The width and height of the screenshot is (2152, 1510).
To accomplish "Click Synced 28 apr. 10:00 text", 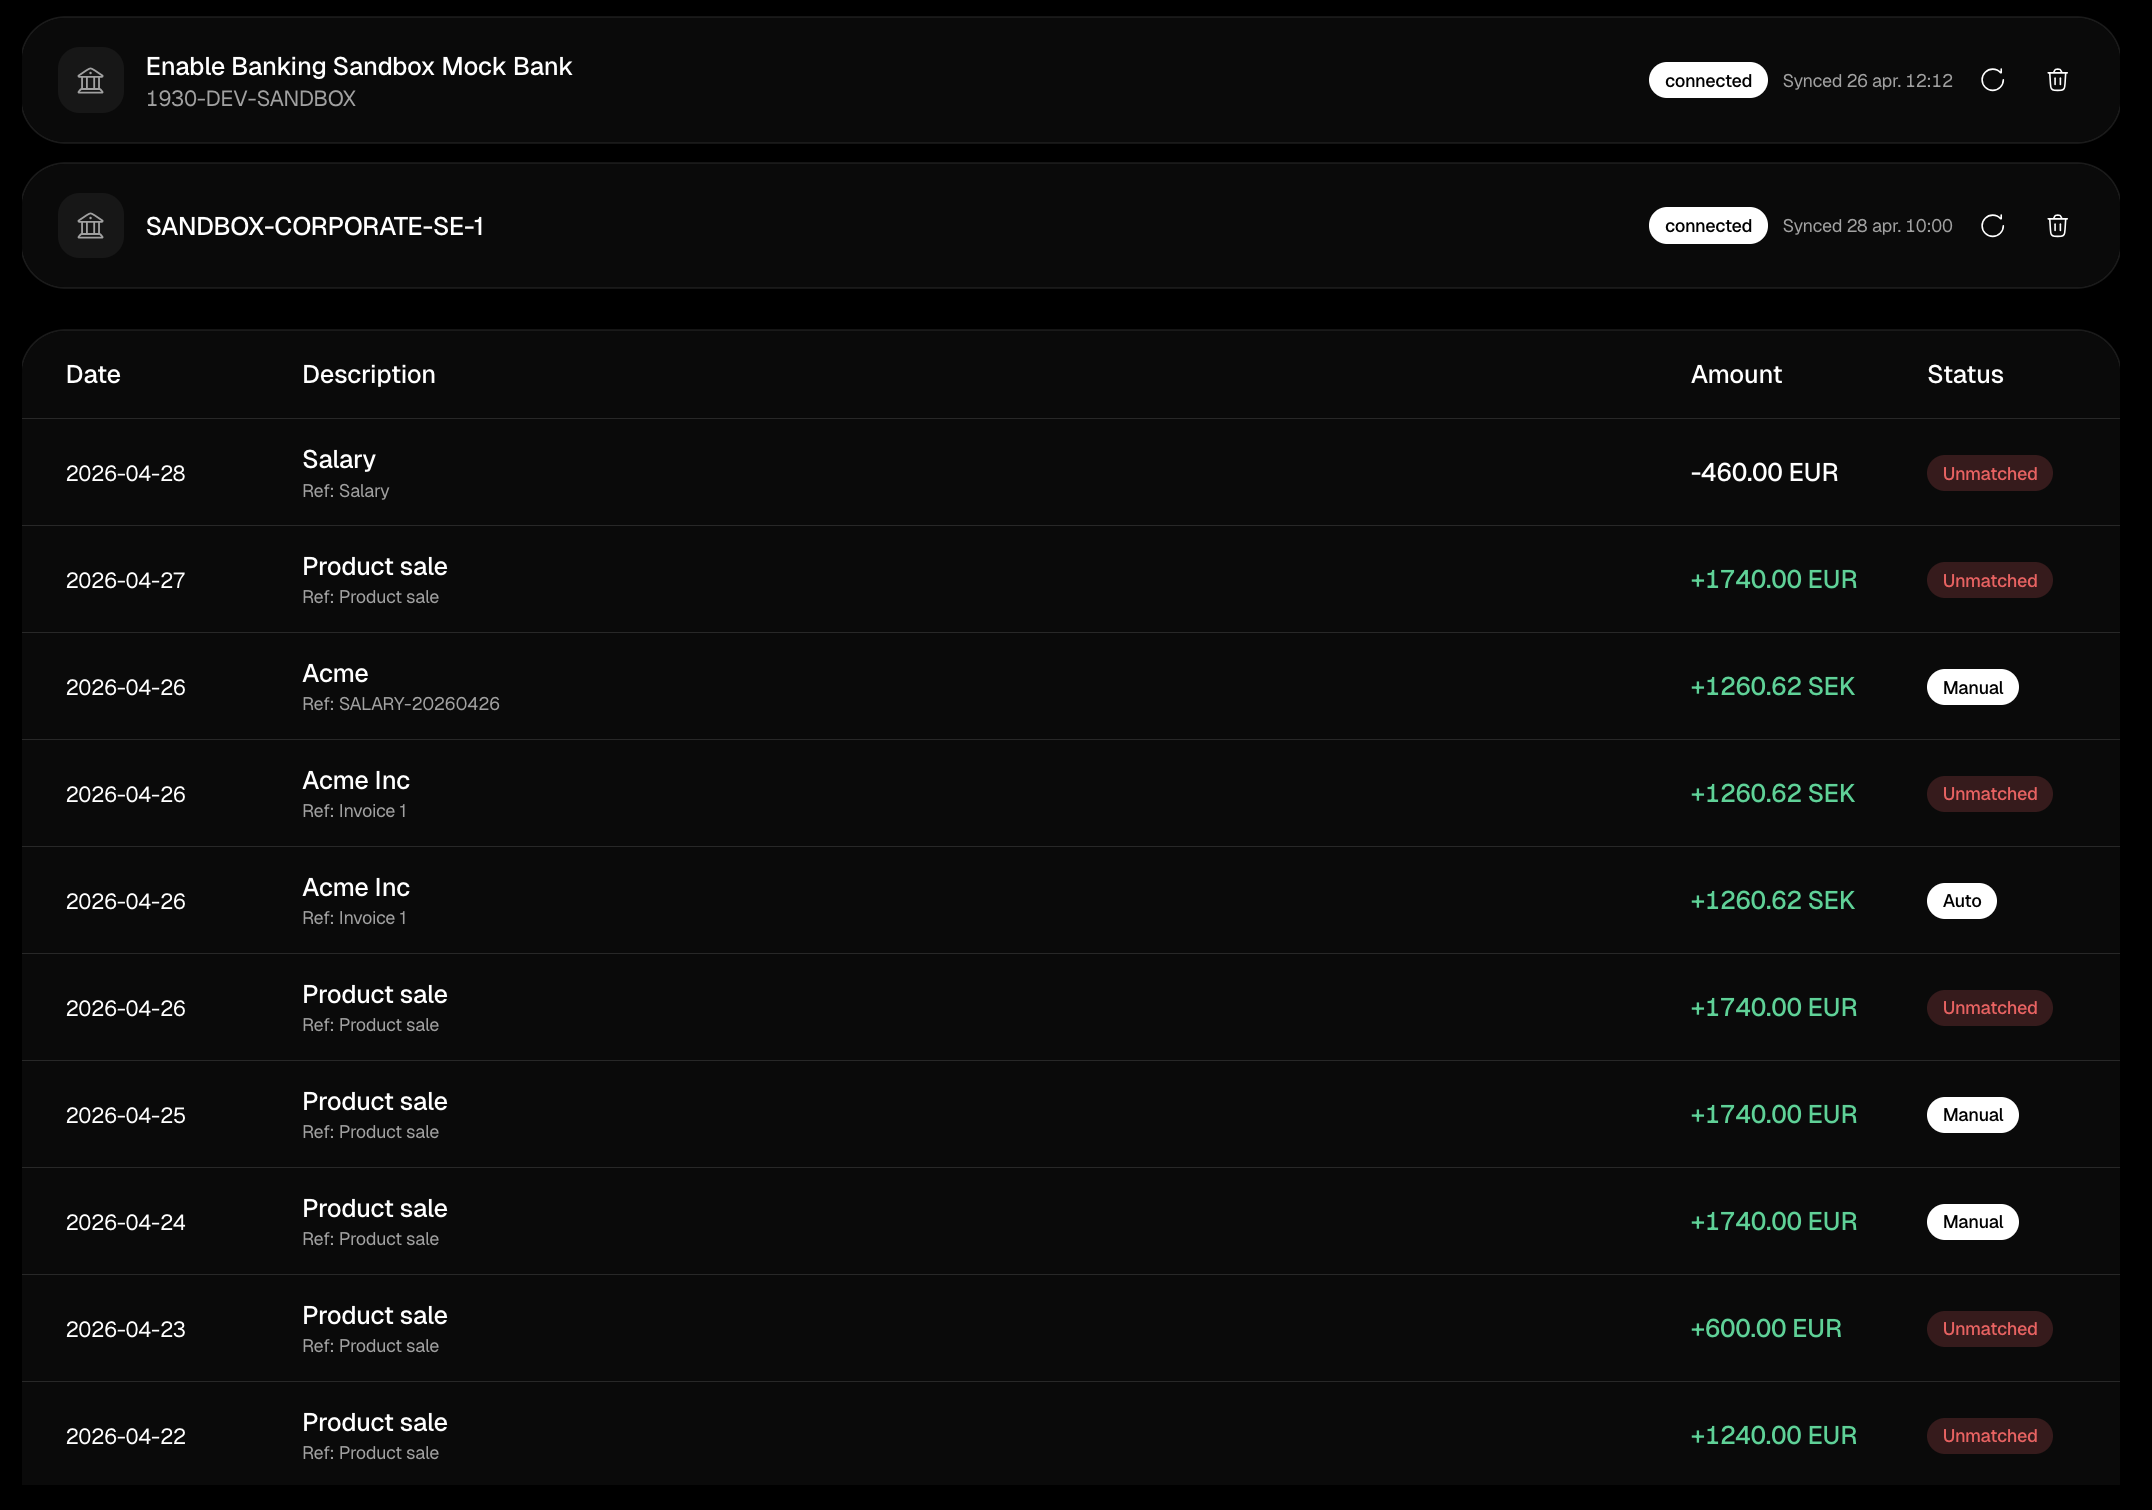I will click(x=1867, y=226).
